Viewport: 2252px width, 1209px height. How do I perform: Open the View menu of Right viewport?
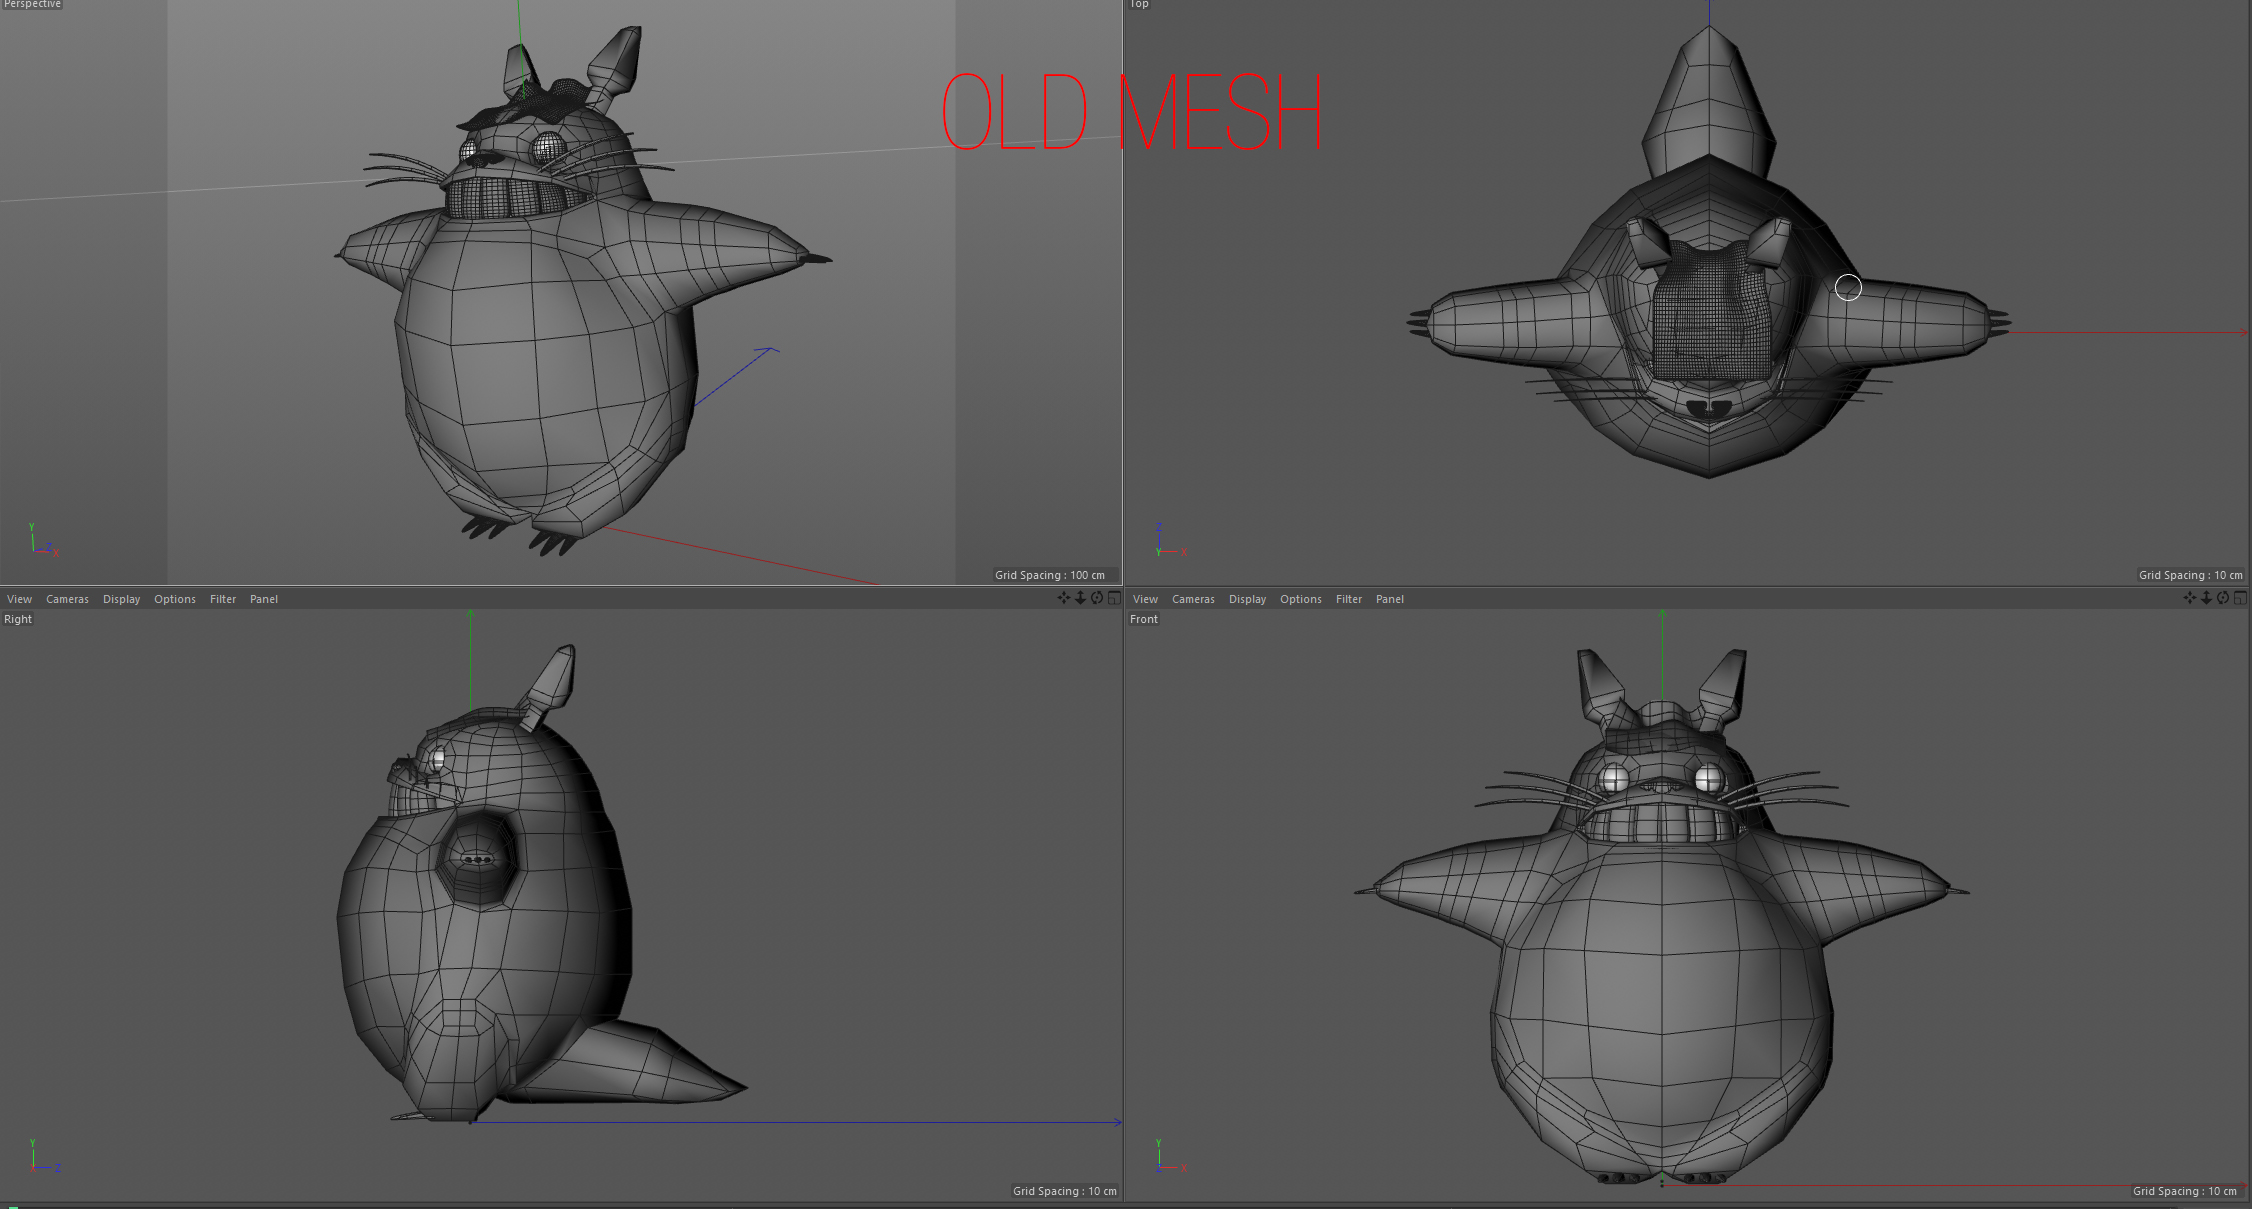click(x=19, y=599)
